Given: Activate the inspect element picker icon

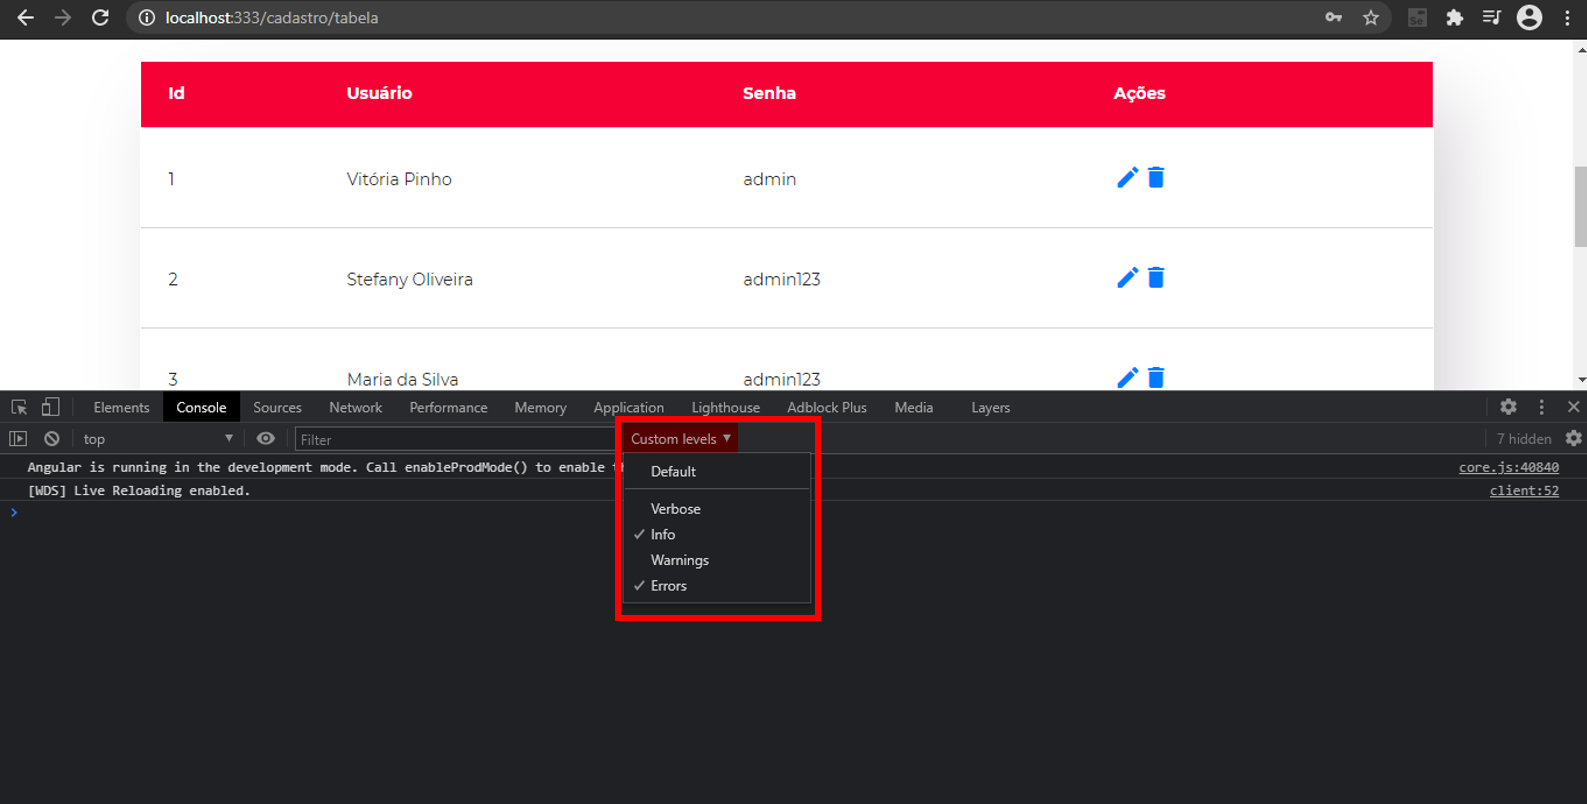Looking at the screenshot, I should (x=19, y=407).
